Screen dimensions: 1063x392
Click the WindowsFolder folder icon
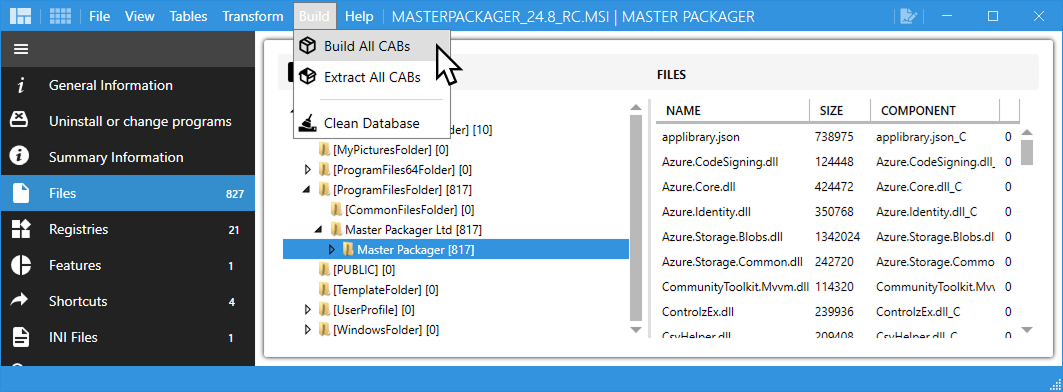(x=324, y=330)
